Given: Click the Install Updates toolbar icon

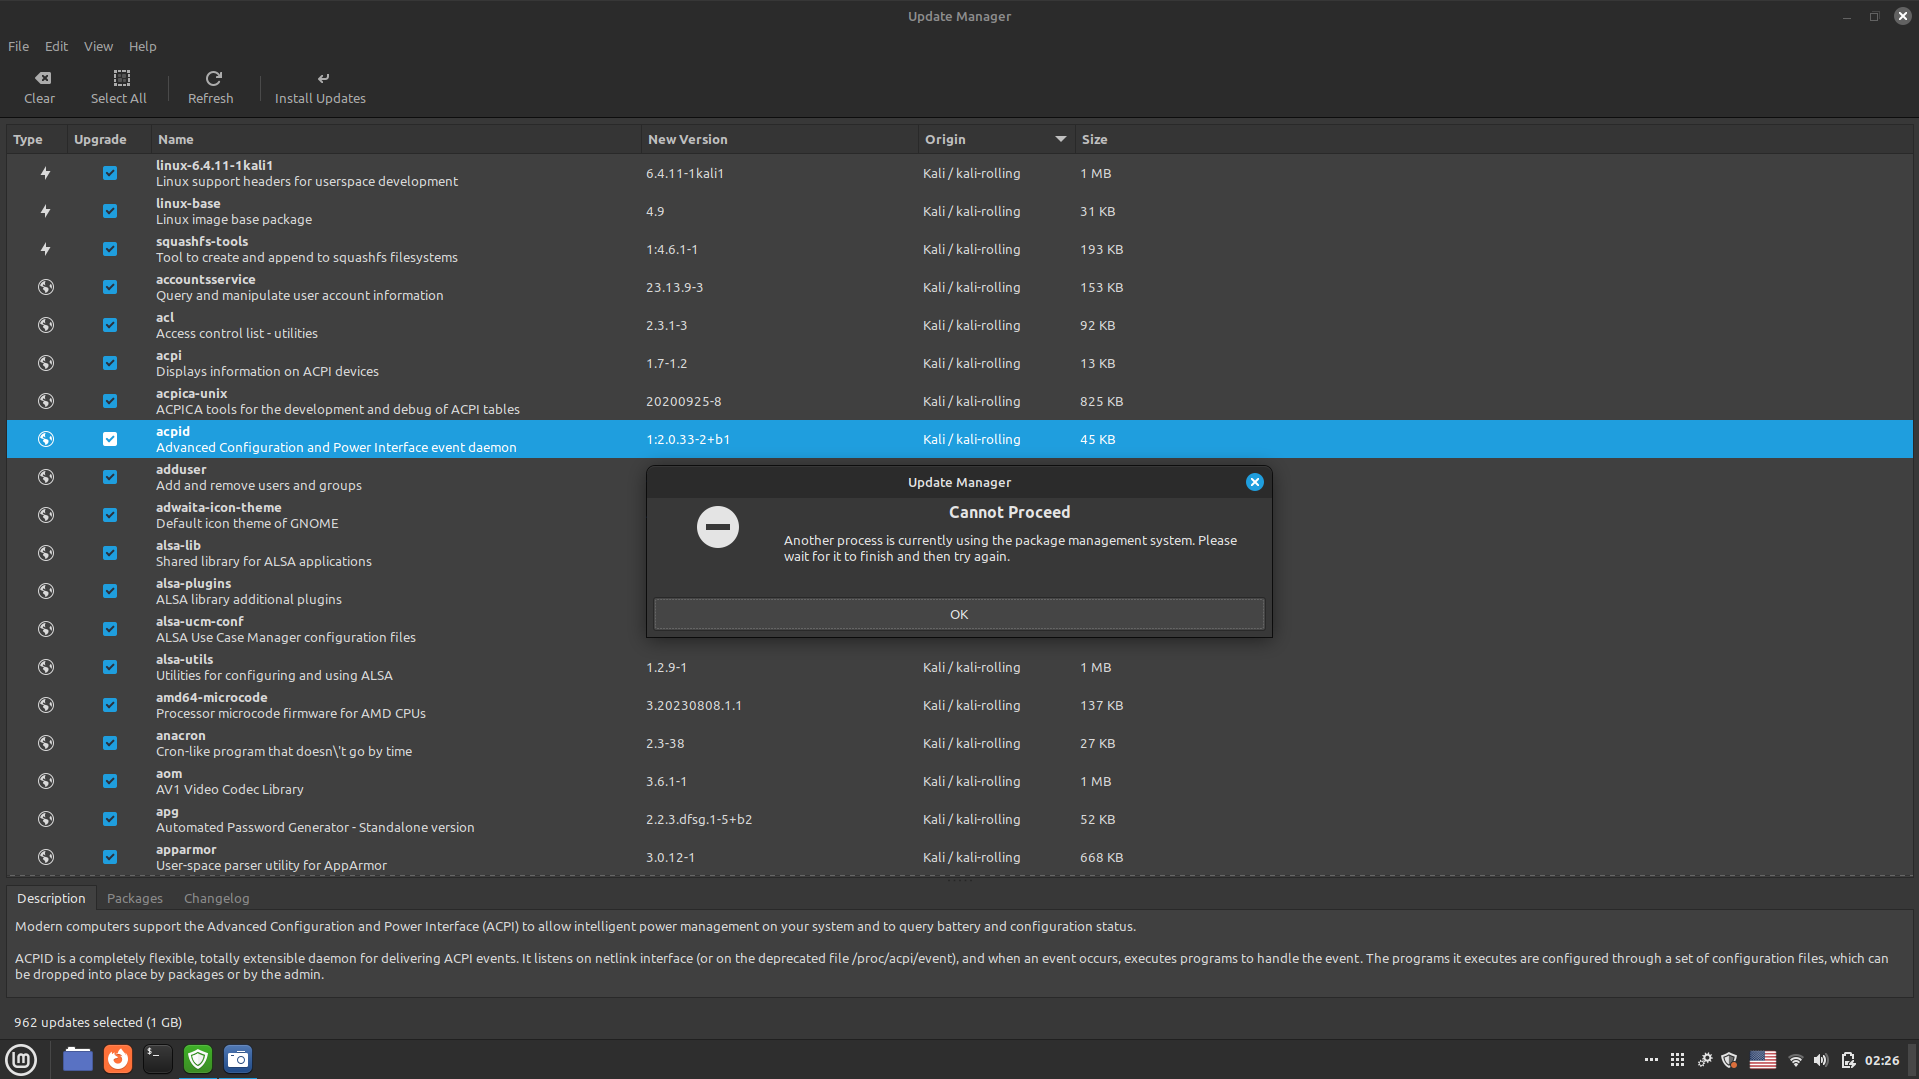Looking at the screenshot, I should [323, 78].
